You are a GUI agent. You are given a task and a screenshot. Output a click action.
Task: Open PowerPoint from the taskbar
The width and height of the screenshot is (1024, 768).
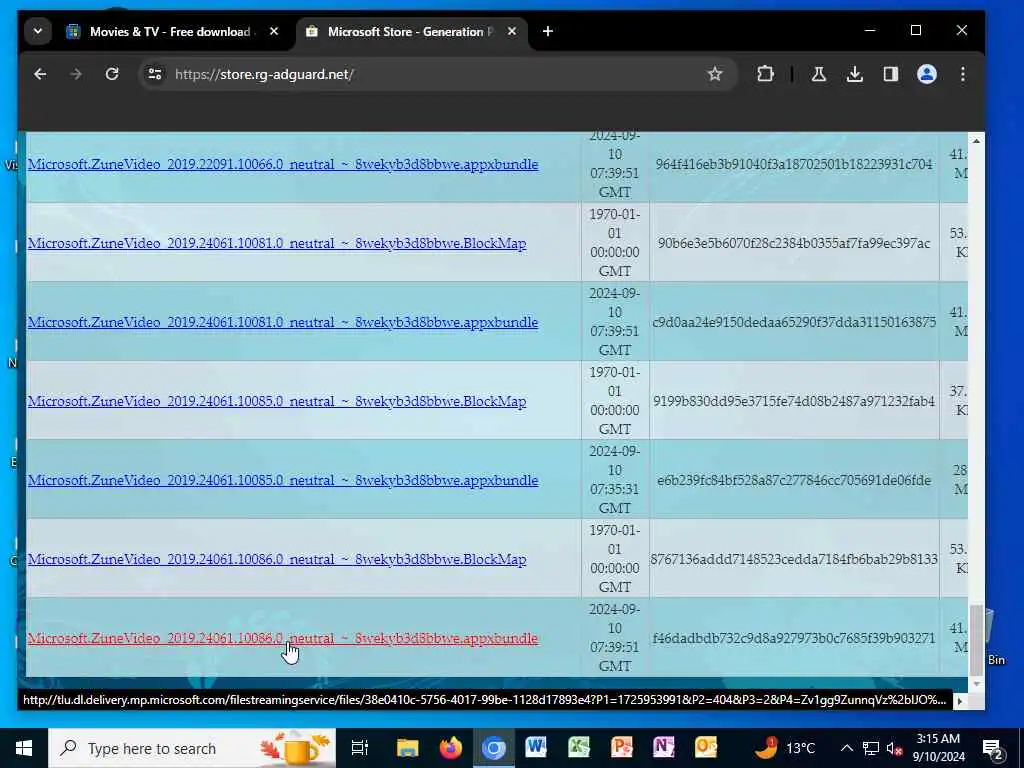click(621, 746)
